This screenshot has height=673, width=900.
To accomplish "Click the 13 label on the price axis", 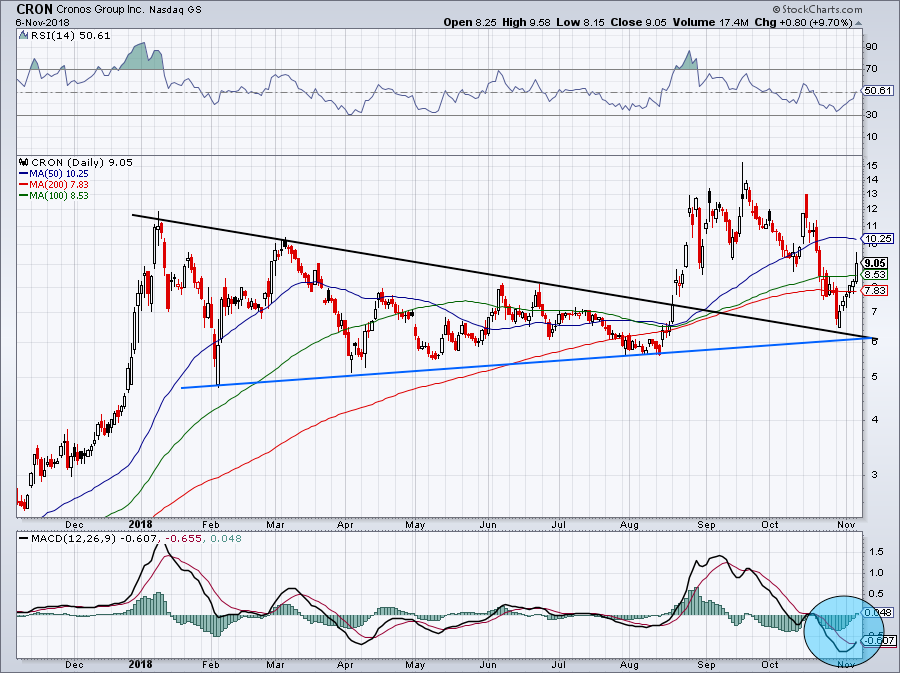I will [871, 194].
